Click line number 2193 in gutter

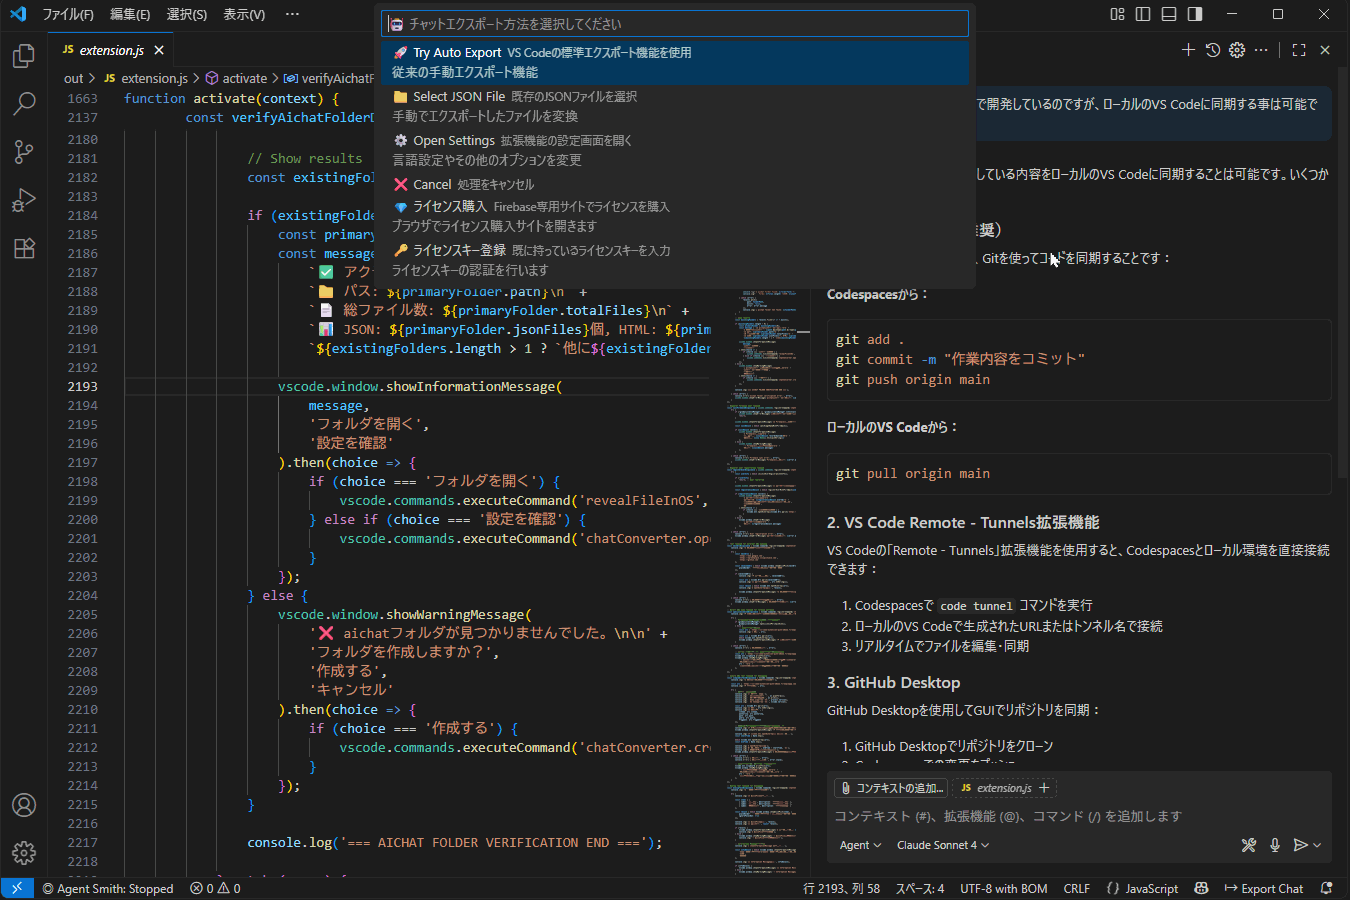(x=82, y=386)
